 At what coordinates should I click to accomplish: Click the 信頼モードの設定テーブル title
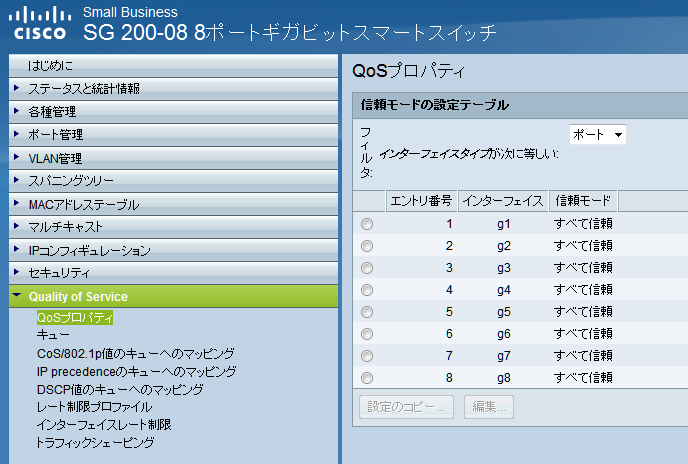[x=434, y=105]
